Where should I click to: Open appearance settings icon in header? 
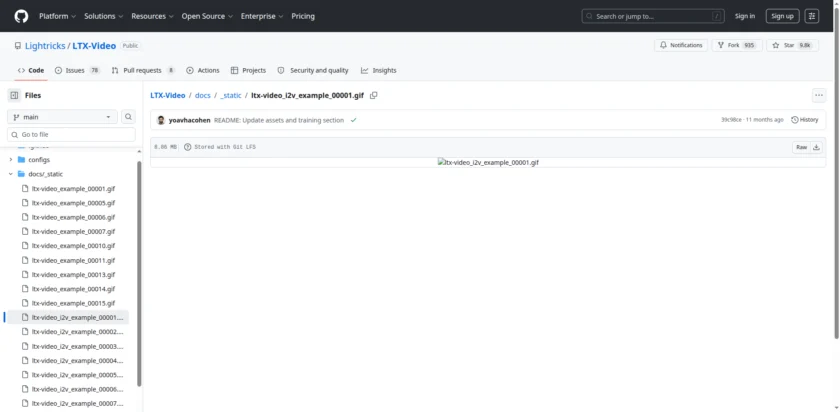tap(812, 16)
